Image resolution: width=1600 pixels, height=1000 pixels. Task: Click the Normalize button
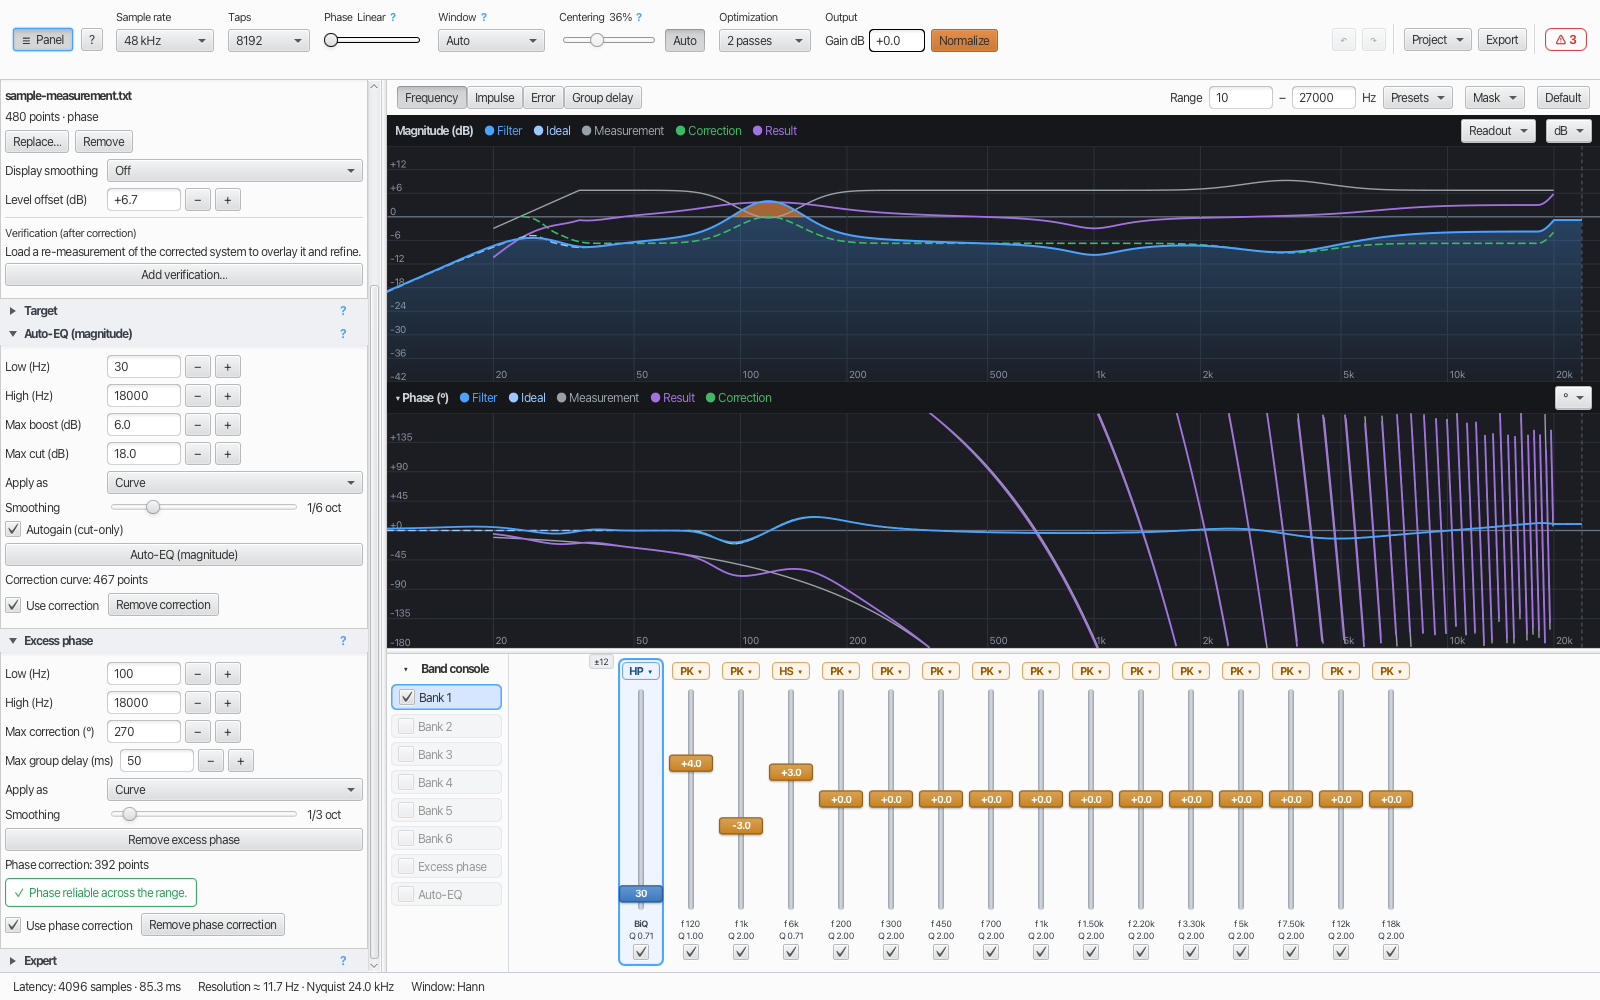pos(964,41)
